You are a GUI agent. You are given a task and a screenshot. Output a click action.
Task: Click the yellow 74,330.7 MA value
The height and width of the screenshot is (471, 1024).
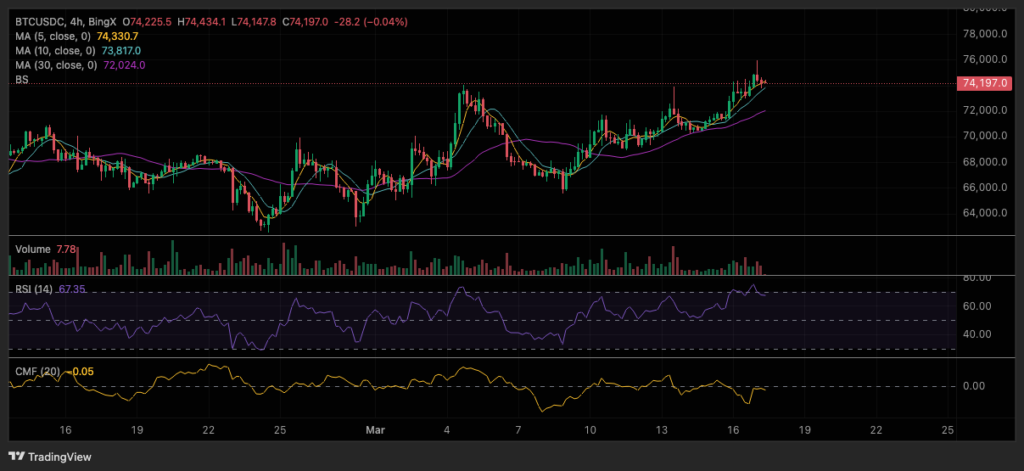[x=120, y=36]
